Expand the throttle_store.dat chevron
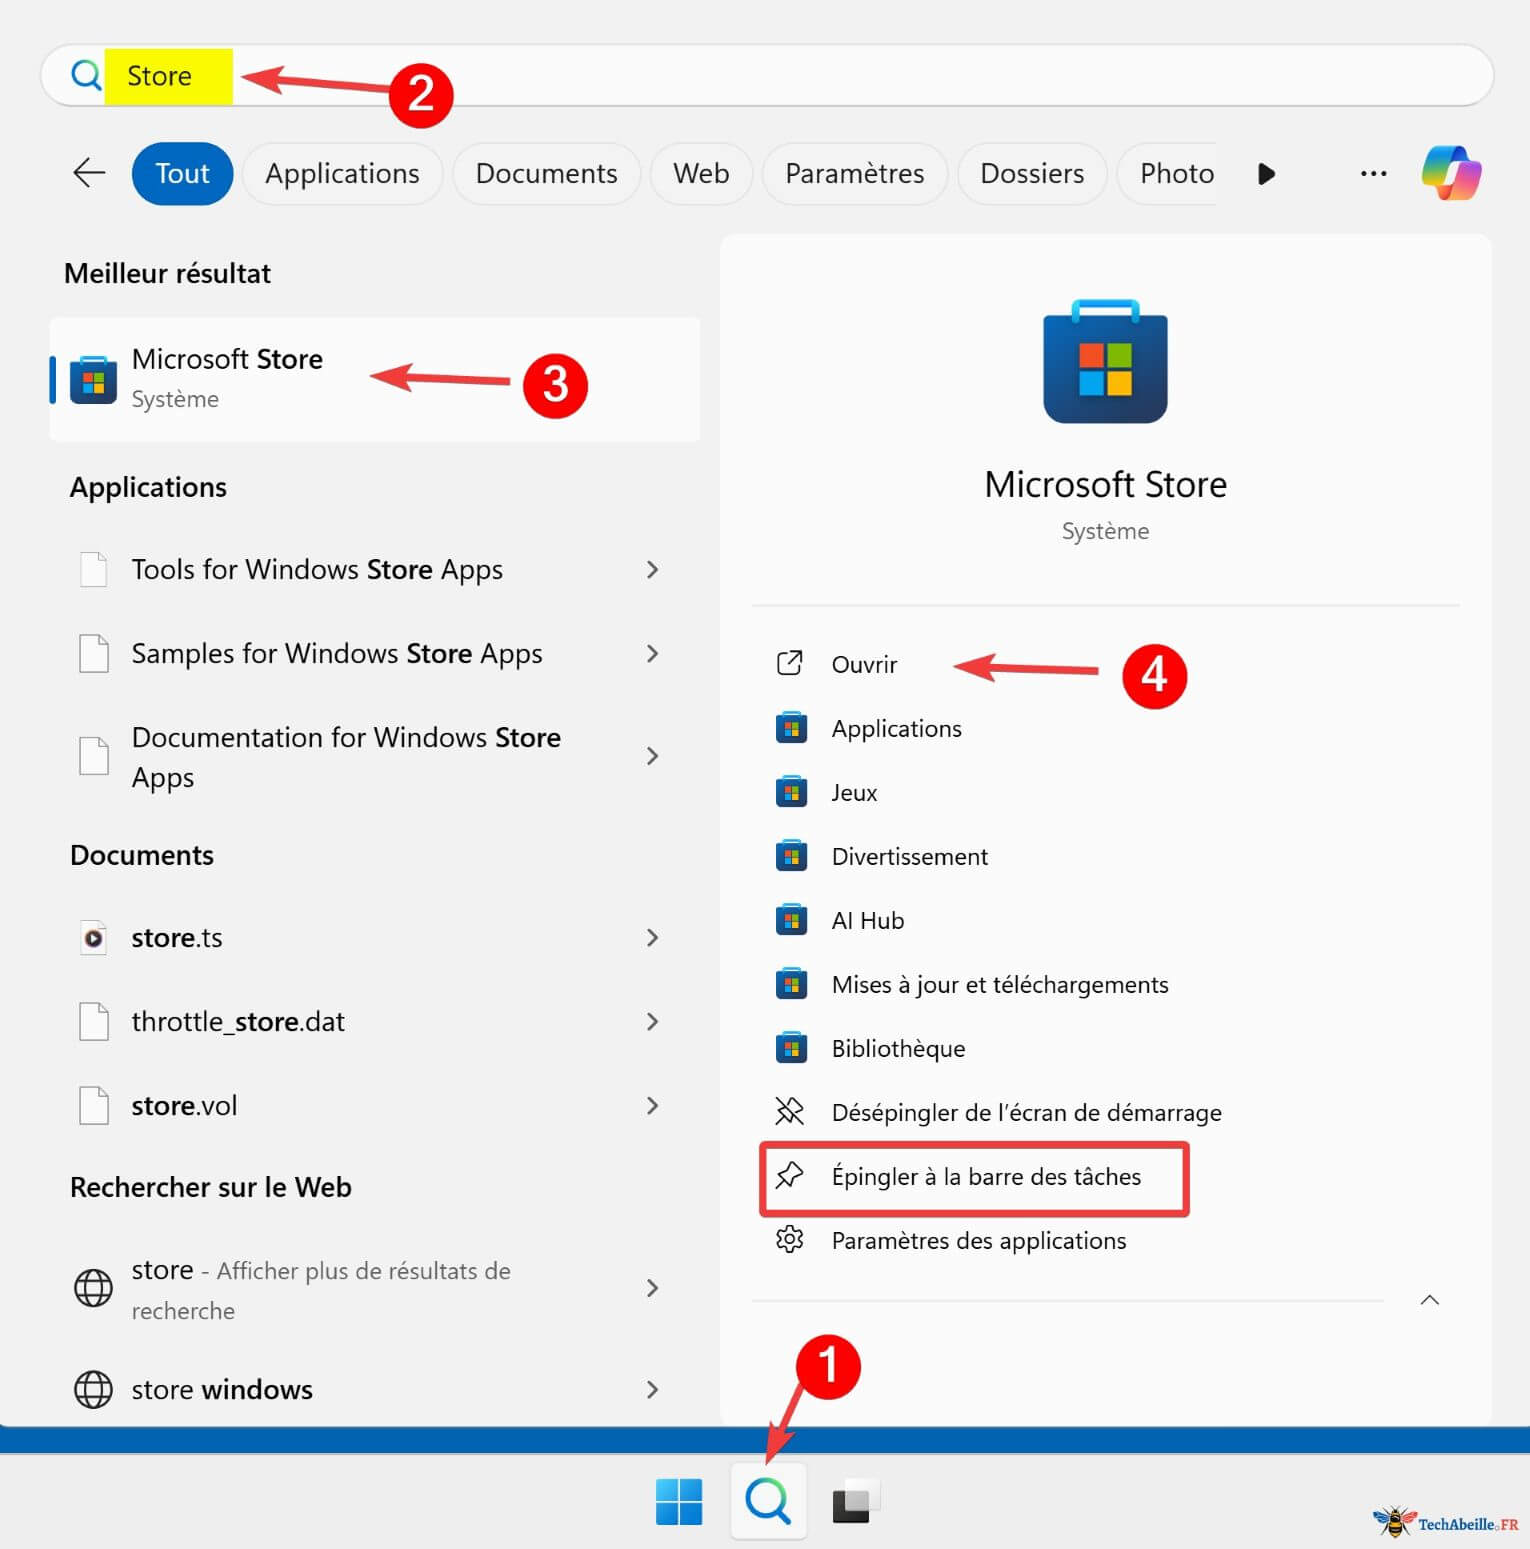 [x=652, y=1021]
